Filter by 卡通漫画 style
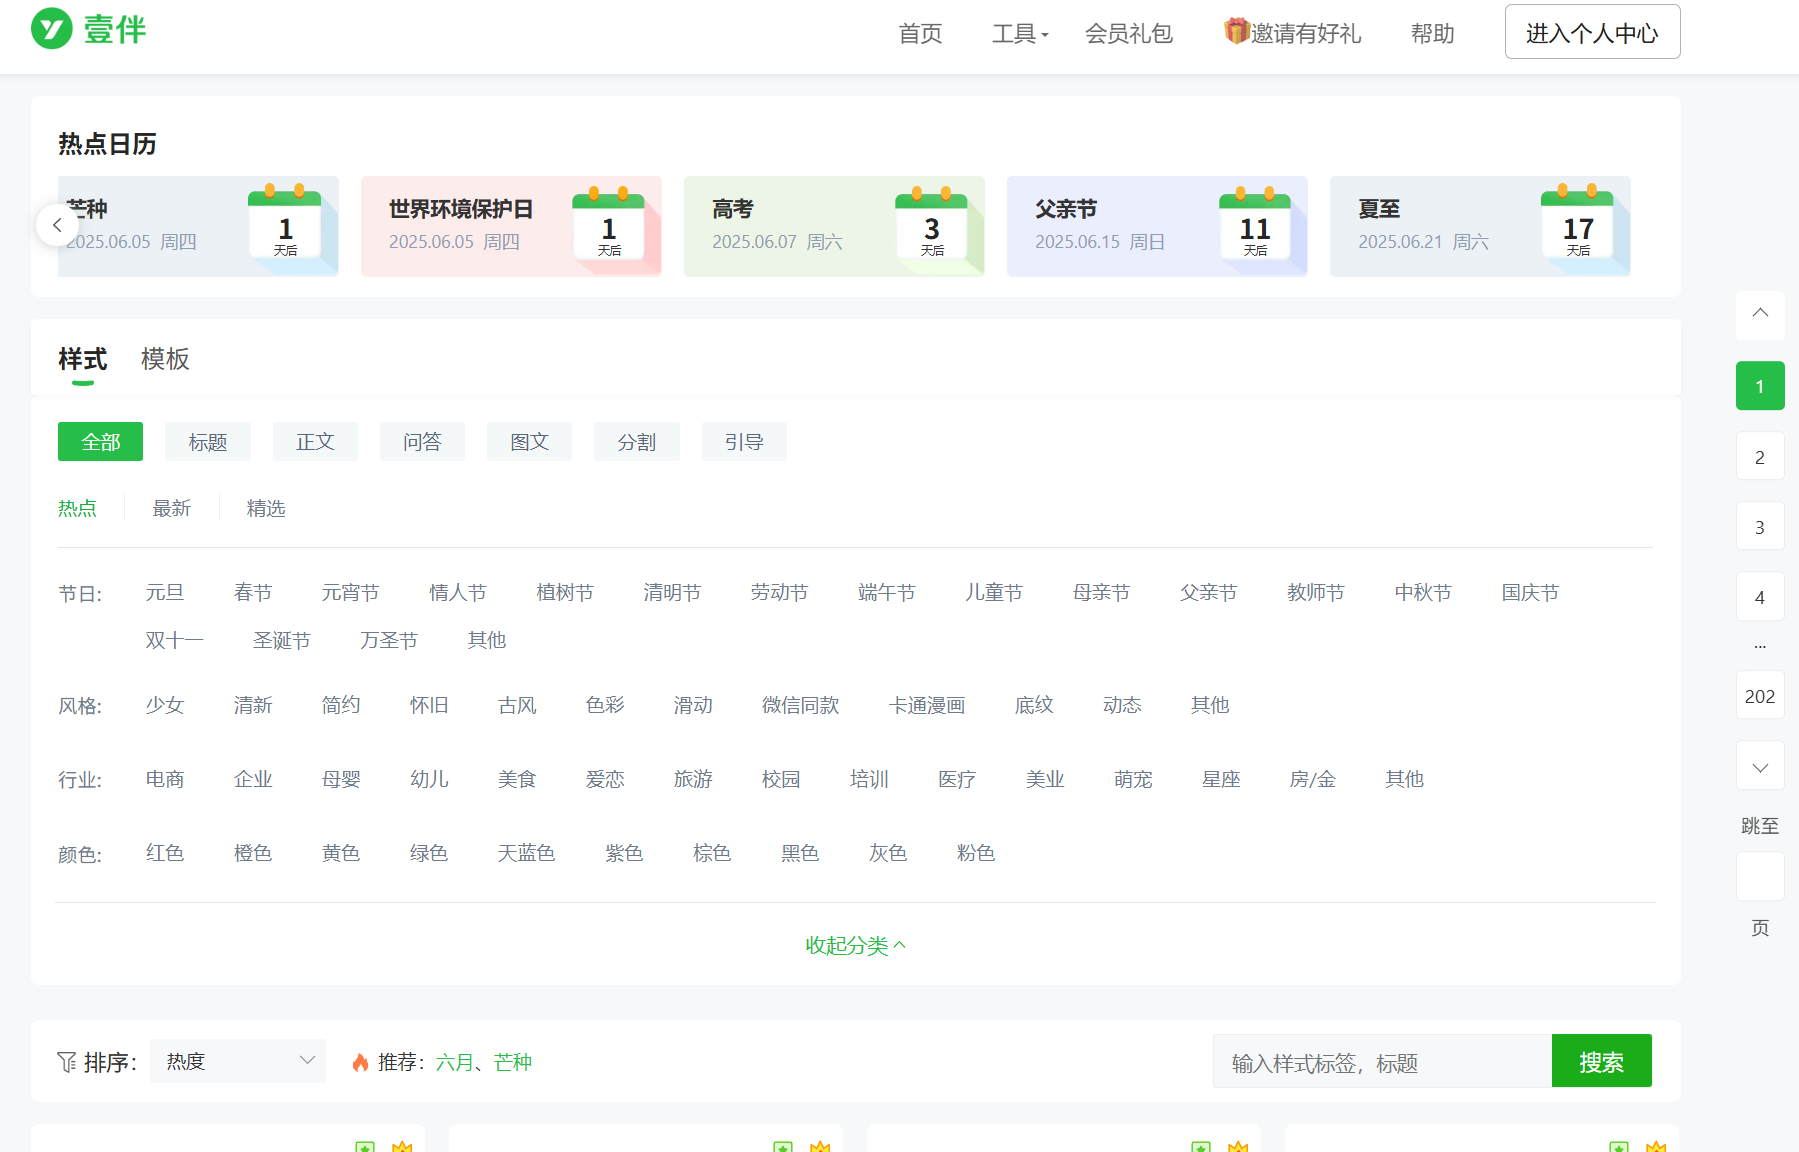The height and width of the screenshot is (1152, 1799). [x=926, y=705]
